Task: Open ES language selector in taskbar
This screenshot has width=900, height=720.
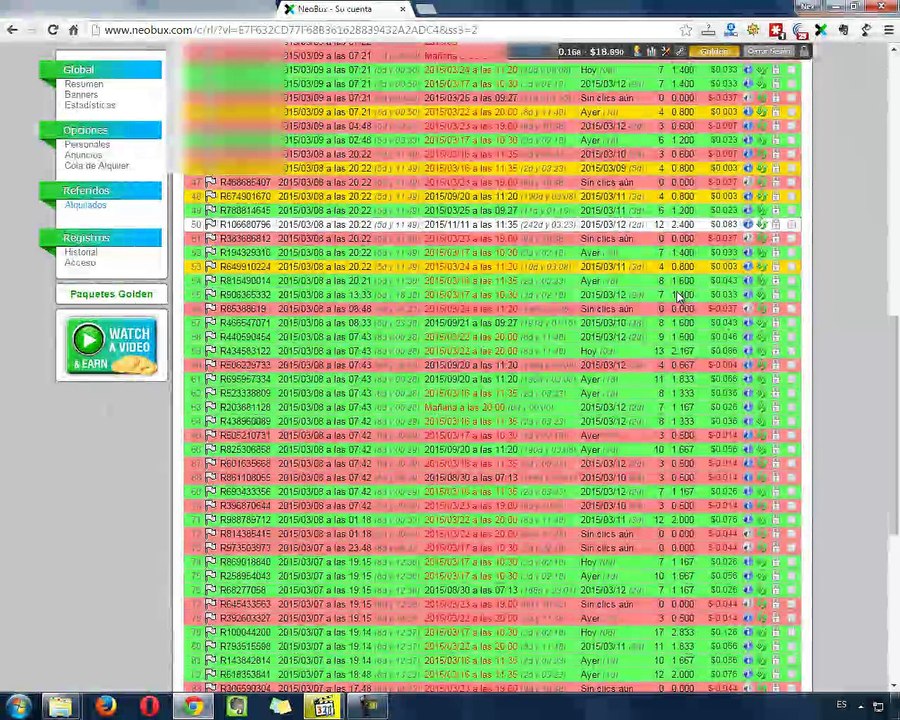Action: tap(841, 704)
